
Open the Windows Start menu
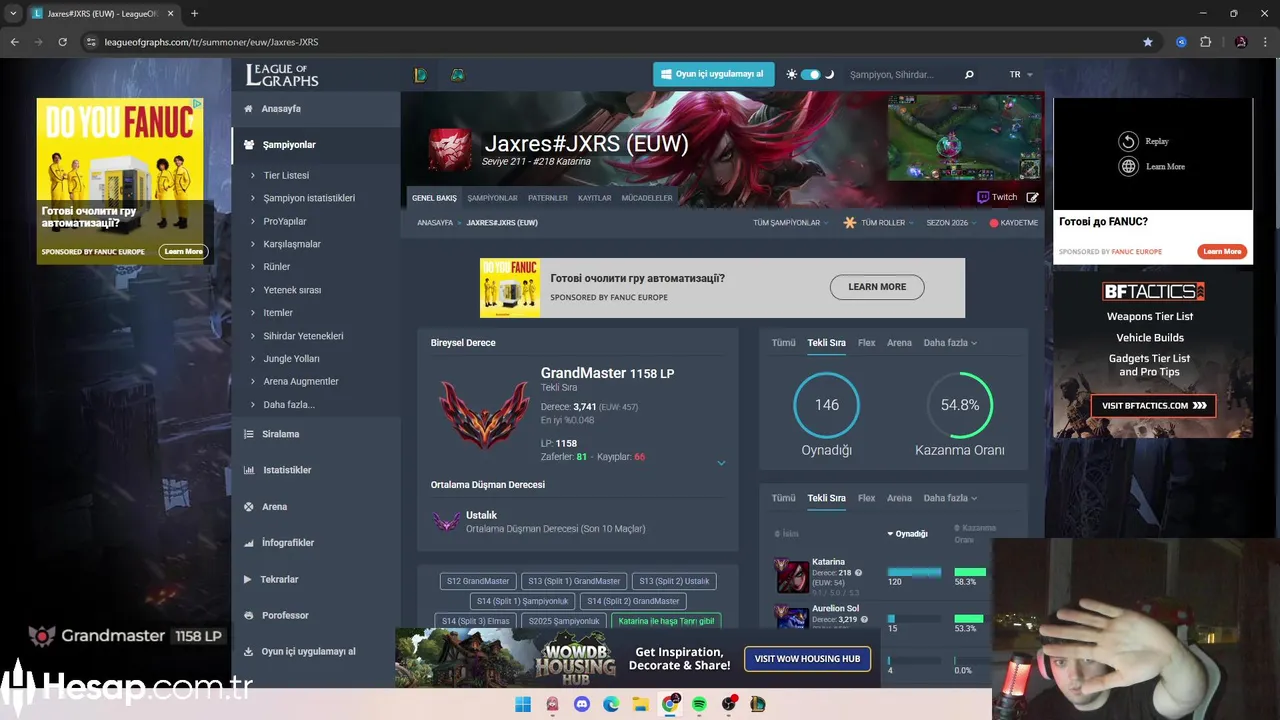(x=523, y=704)
